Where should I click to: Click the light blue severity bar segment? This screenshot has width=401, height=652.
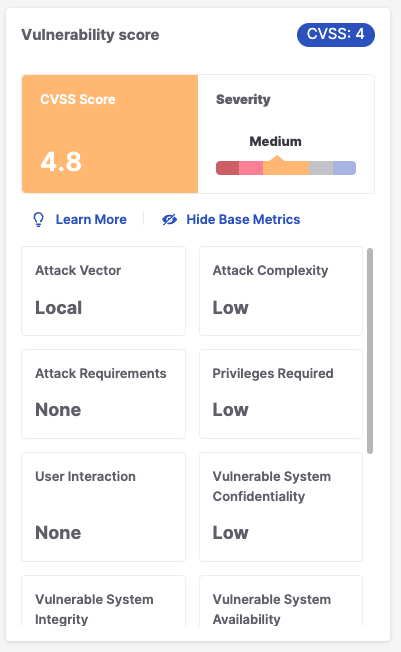tap(344, 168)
